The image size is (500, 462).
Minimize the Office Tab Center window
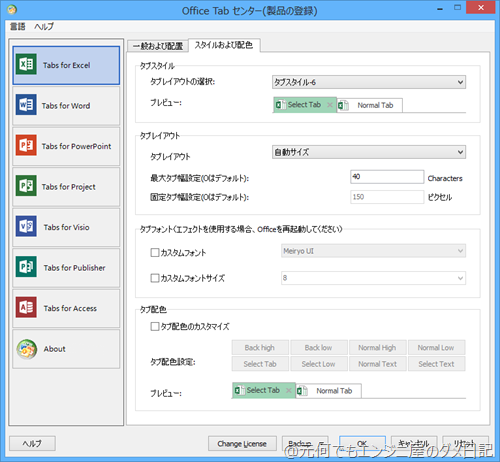pos(440,9)
